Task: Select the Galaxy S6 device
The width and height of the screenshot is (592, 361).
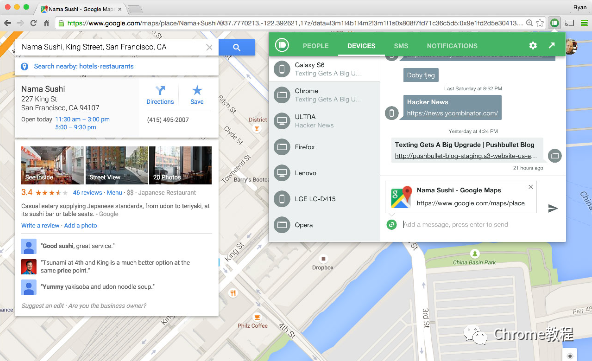Action: point(324,69)
